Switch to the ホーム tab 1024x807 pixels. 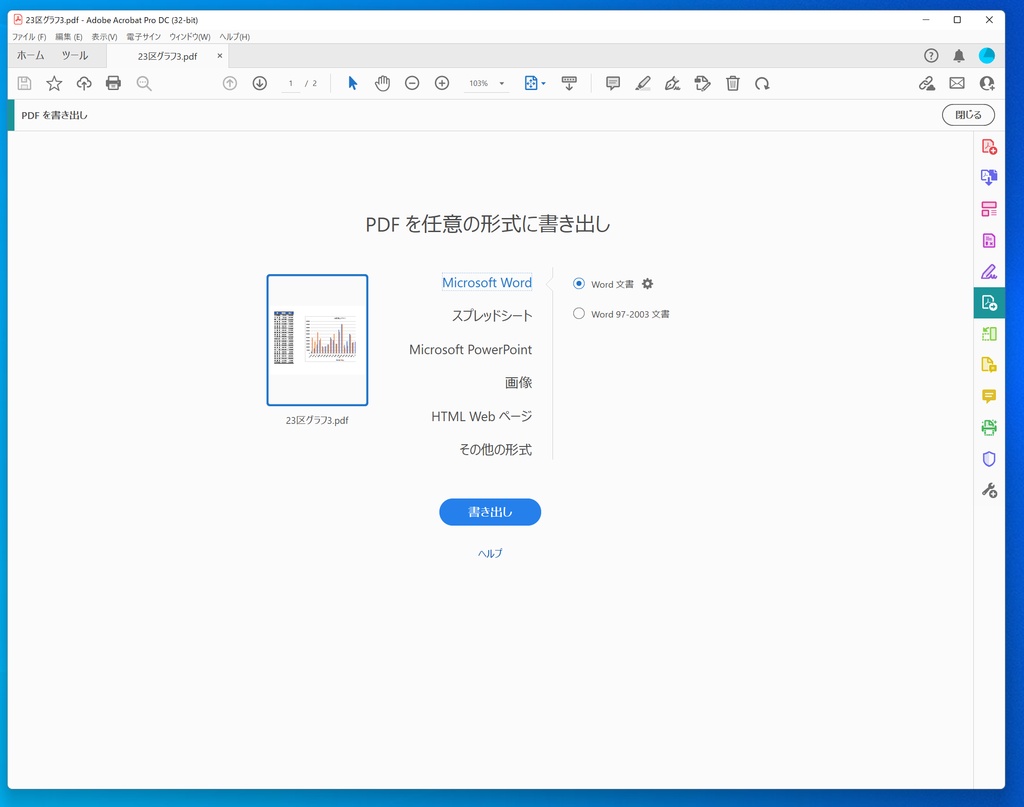[x=31, y=56]
